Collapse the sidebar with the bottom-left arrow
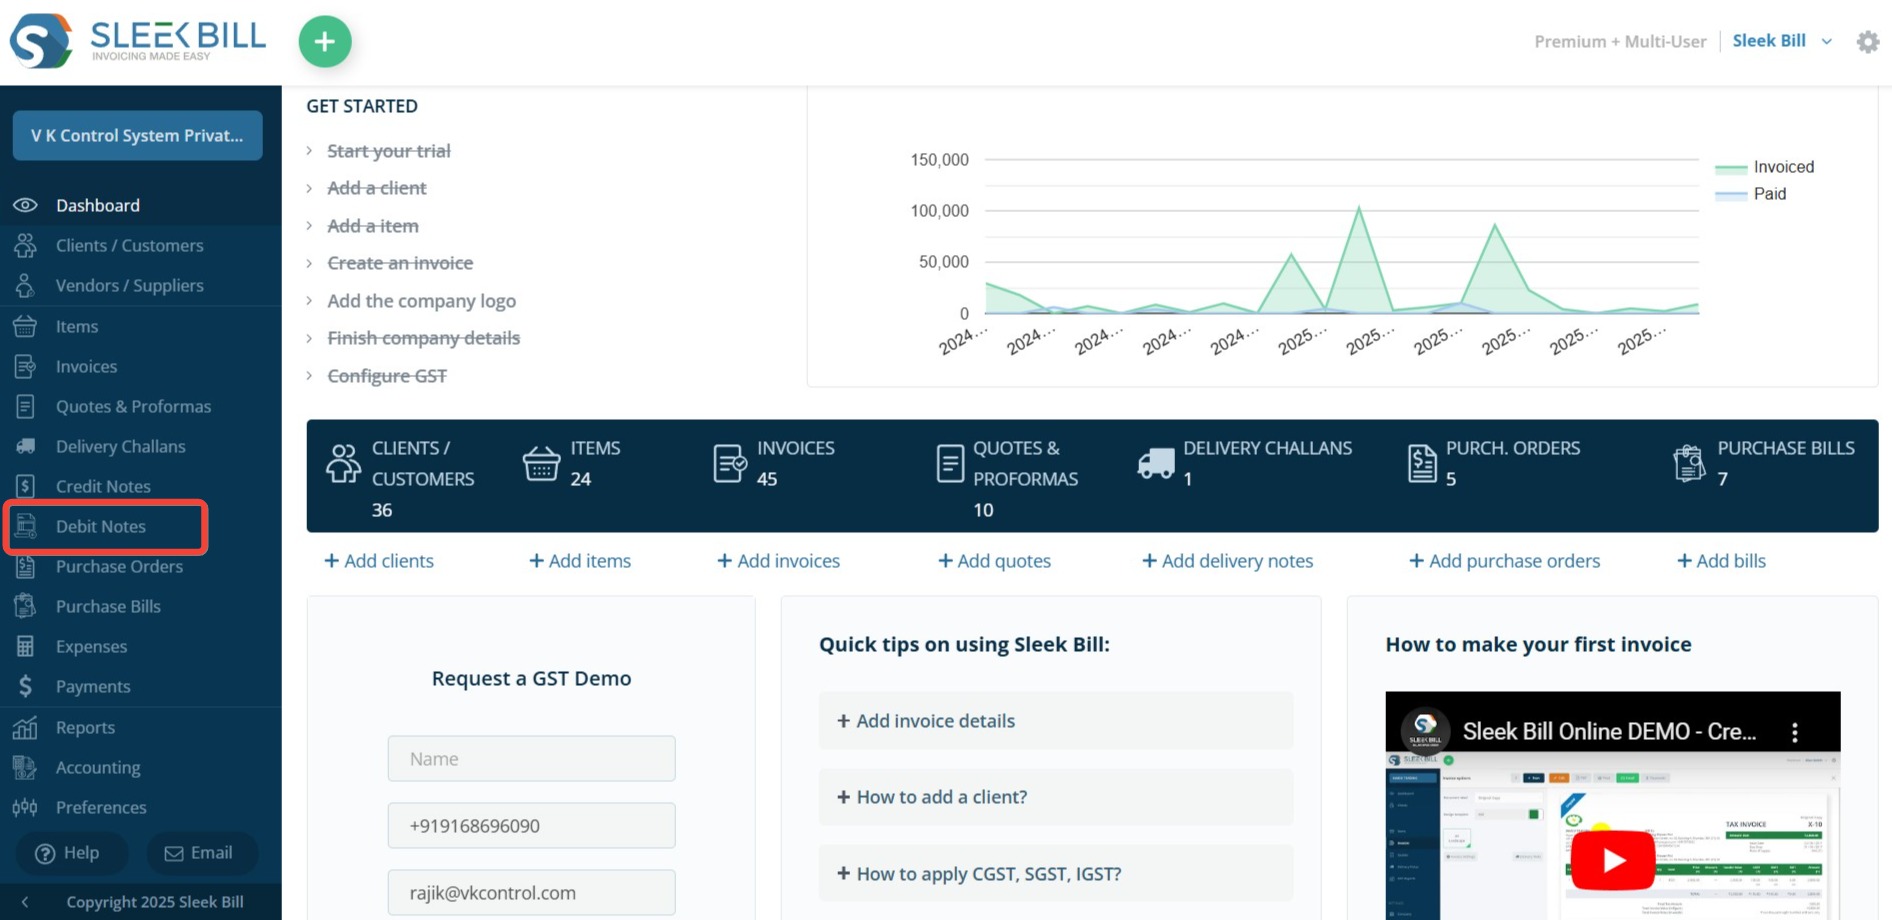This screenshot has height=920, width=1892. tap(25, 902)
